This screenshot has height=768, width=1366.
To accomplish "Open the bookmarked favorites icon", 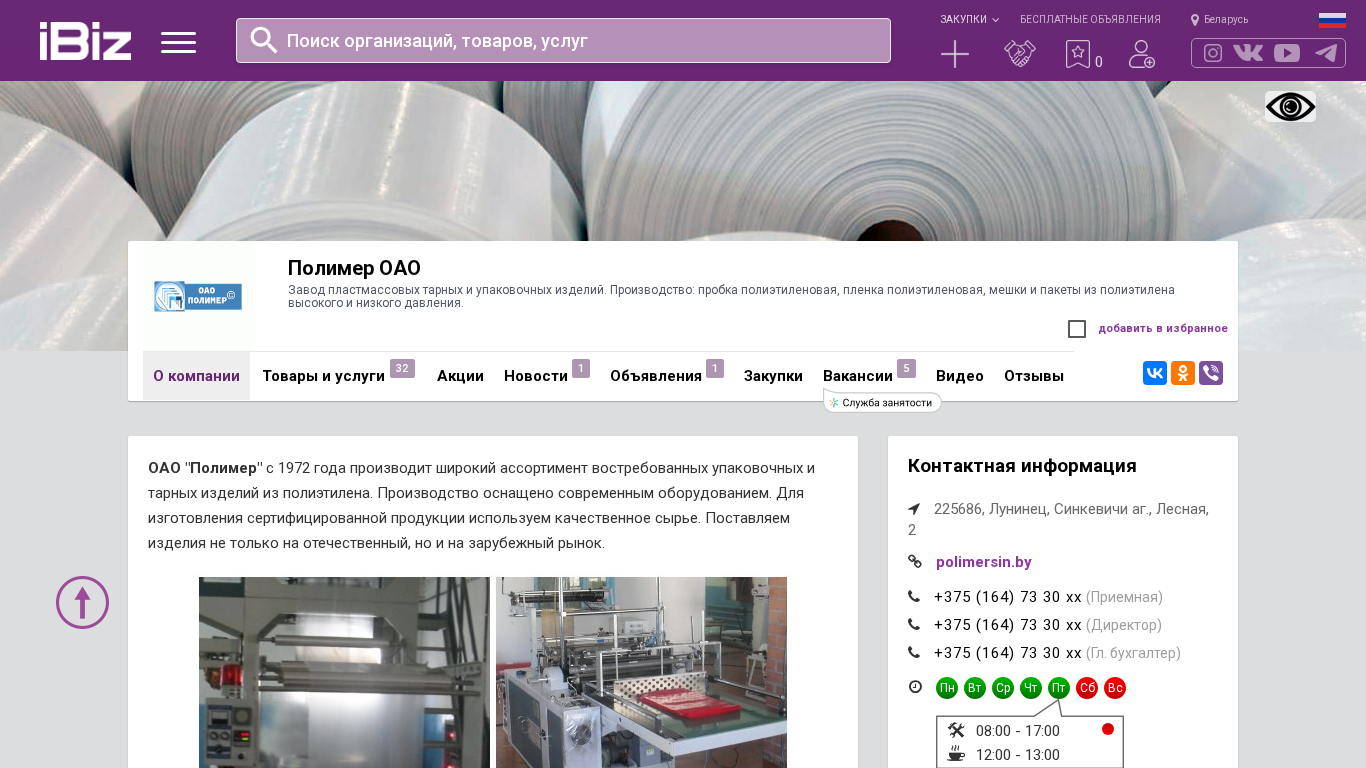I will 1078,54.
